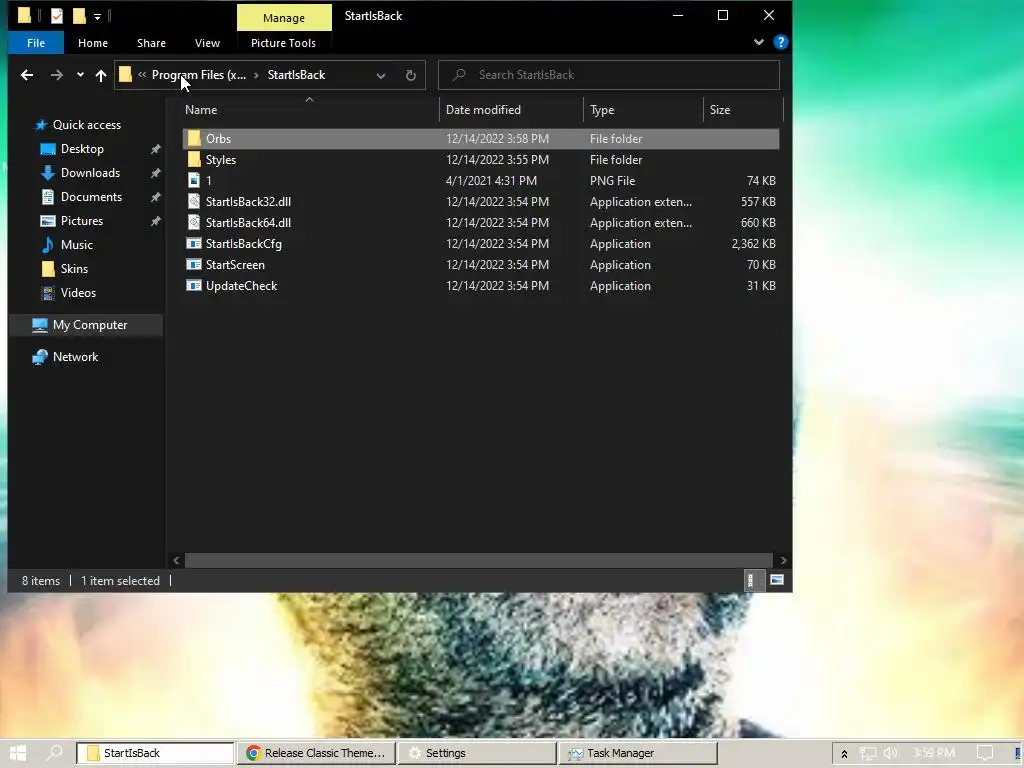Switch to the Share ribbon tab

pyautogui.click(x=151, y=43)
